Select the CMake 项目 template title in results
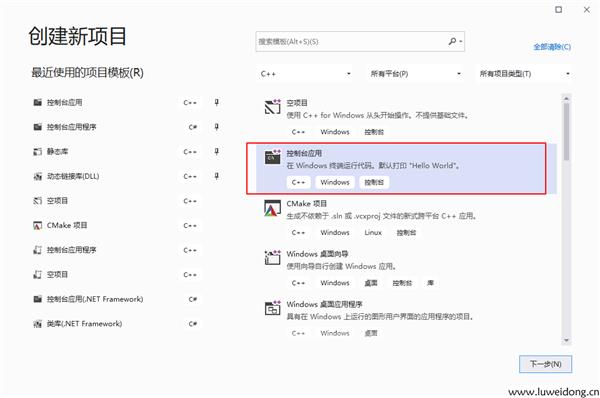Screen dimensions: 600x398 click(x=307, y=204)
